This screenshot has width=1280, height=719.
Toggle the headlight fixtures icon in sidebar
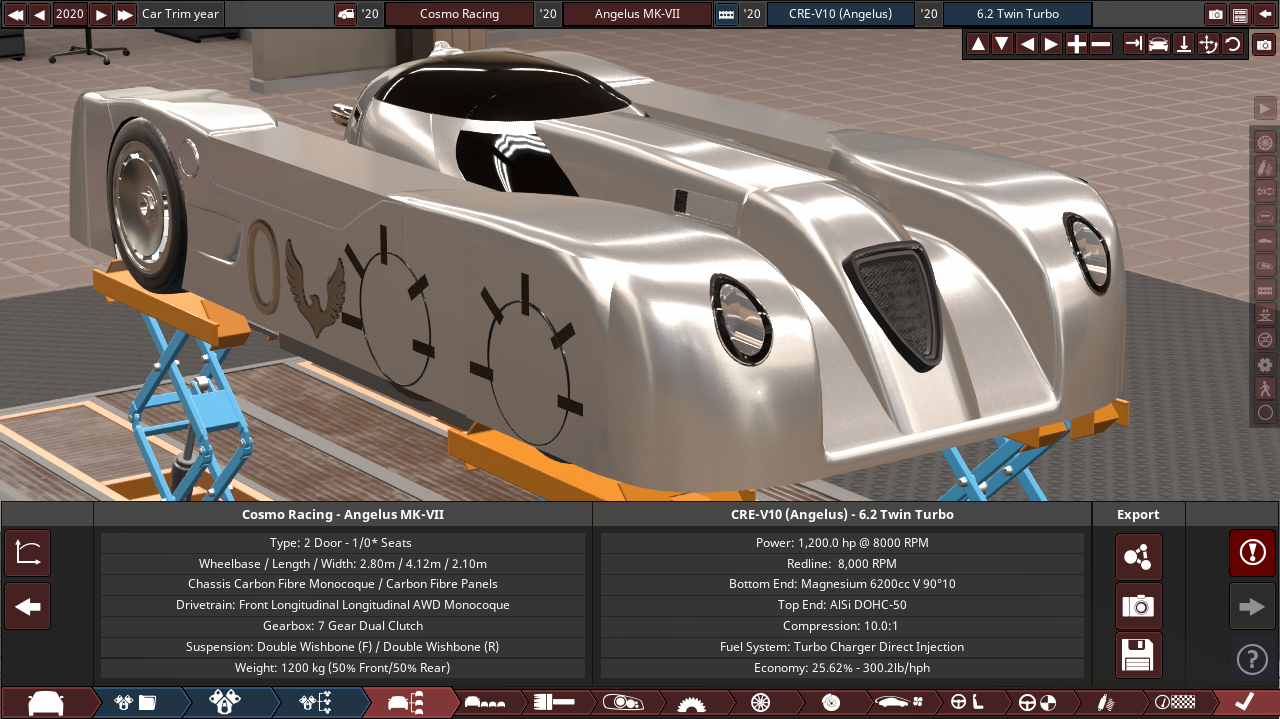(x=1265, y=265)
